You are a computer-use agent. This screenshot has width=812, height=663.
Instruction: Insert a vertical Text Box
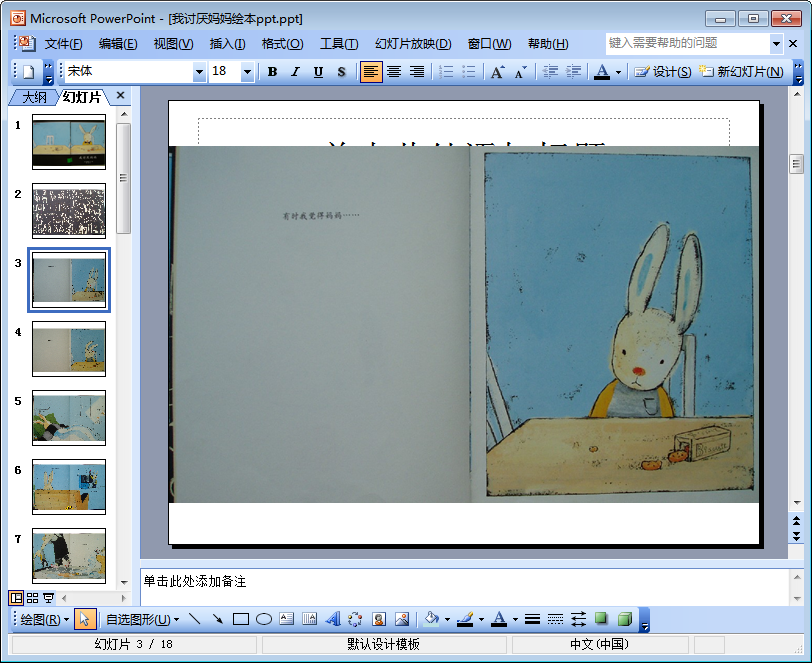(309, 619)
